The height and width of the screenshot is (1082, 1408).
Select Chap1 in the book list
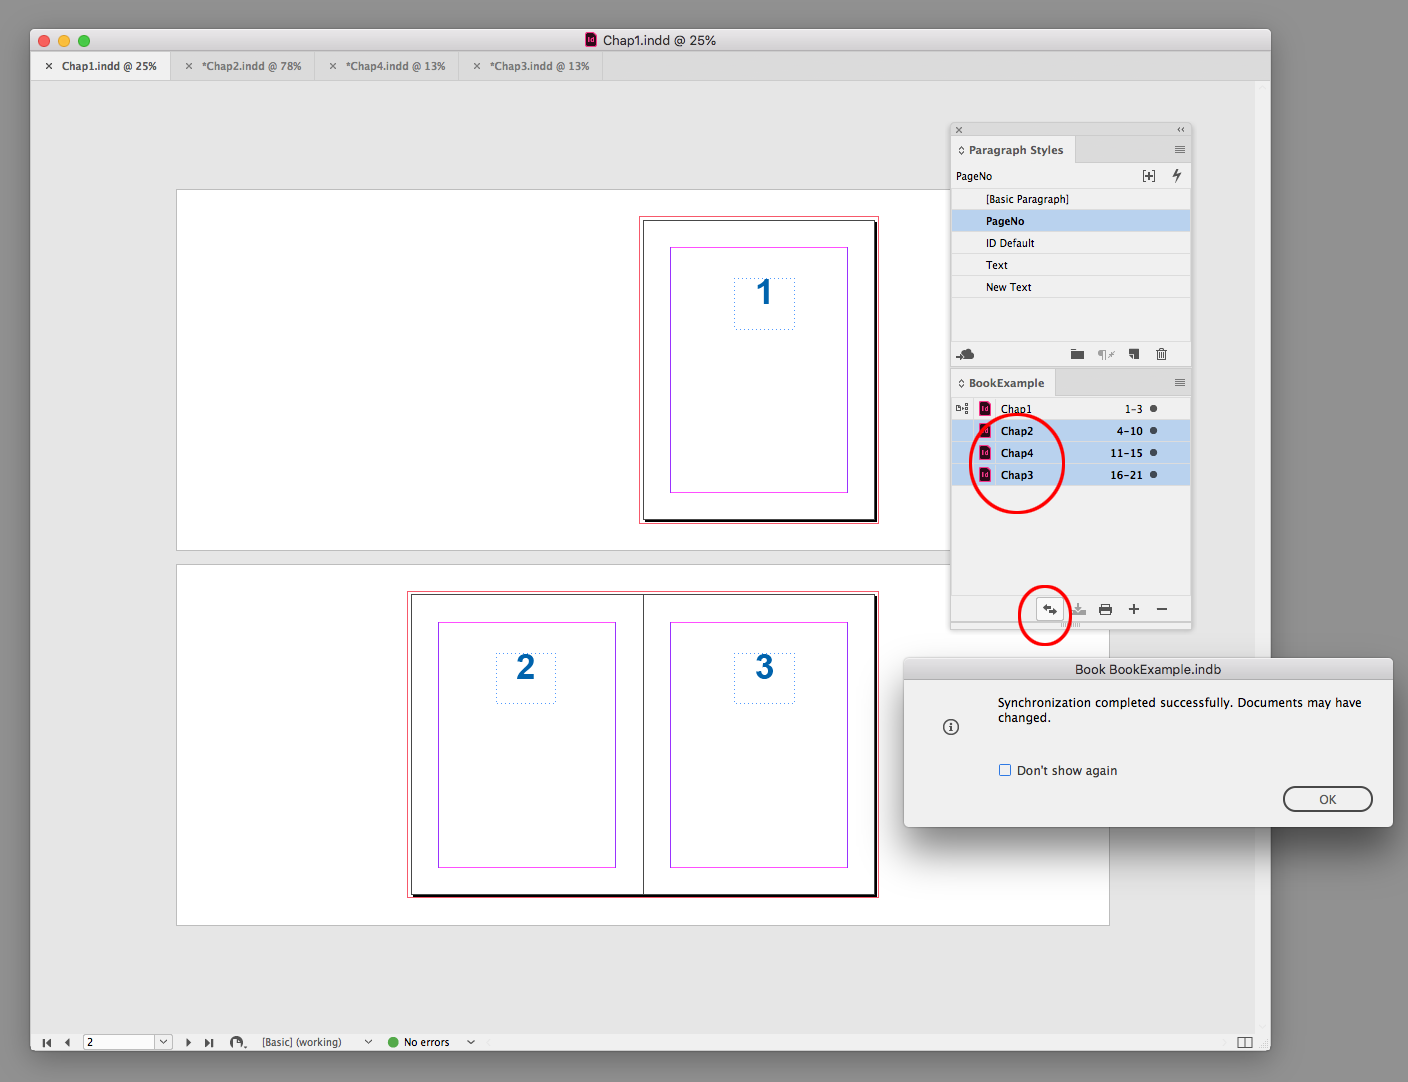coord(1071,408)
